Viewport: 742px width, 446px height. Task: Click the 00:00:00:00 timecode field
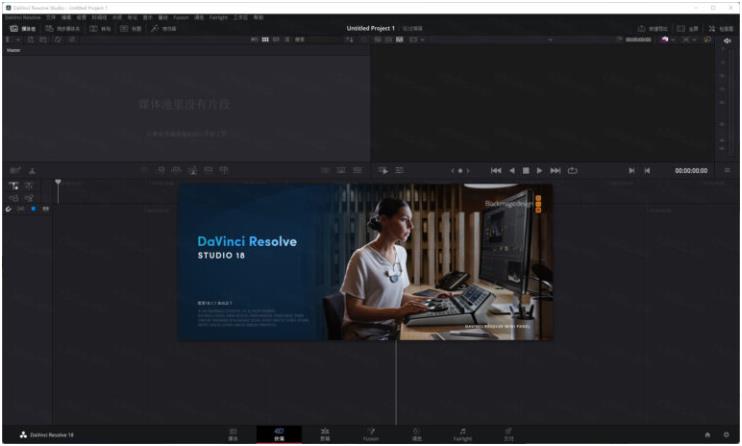point(691,170)
